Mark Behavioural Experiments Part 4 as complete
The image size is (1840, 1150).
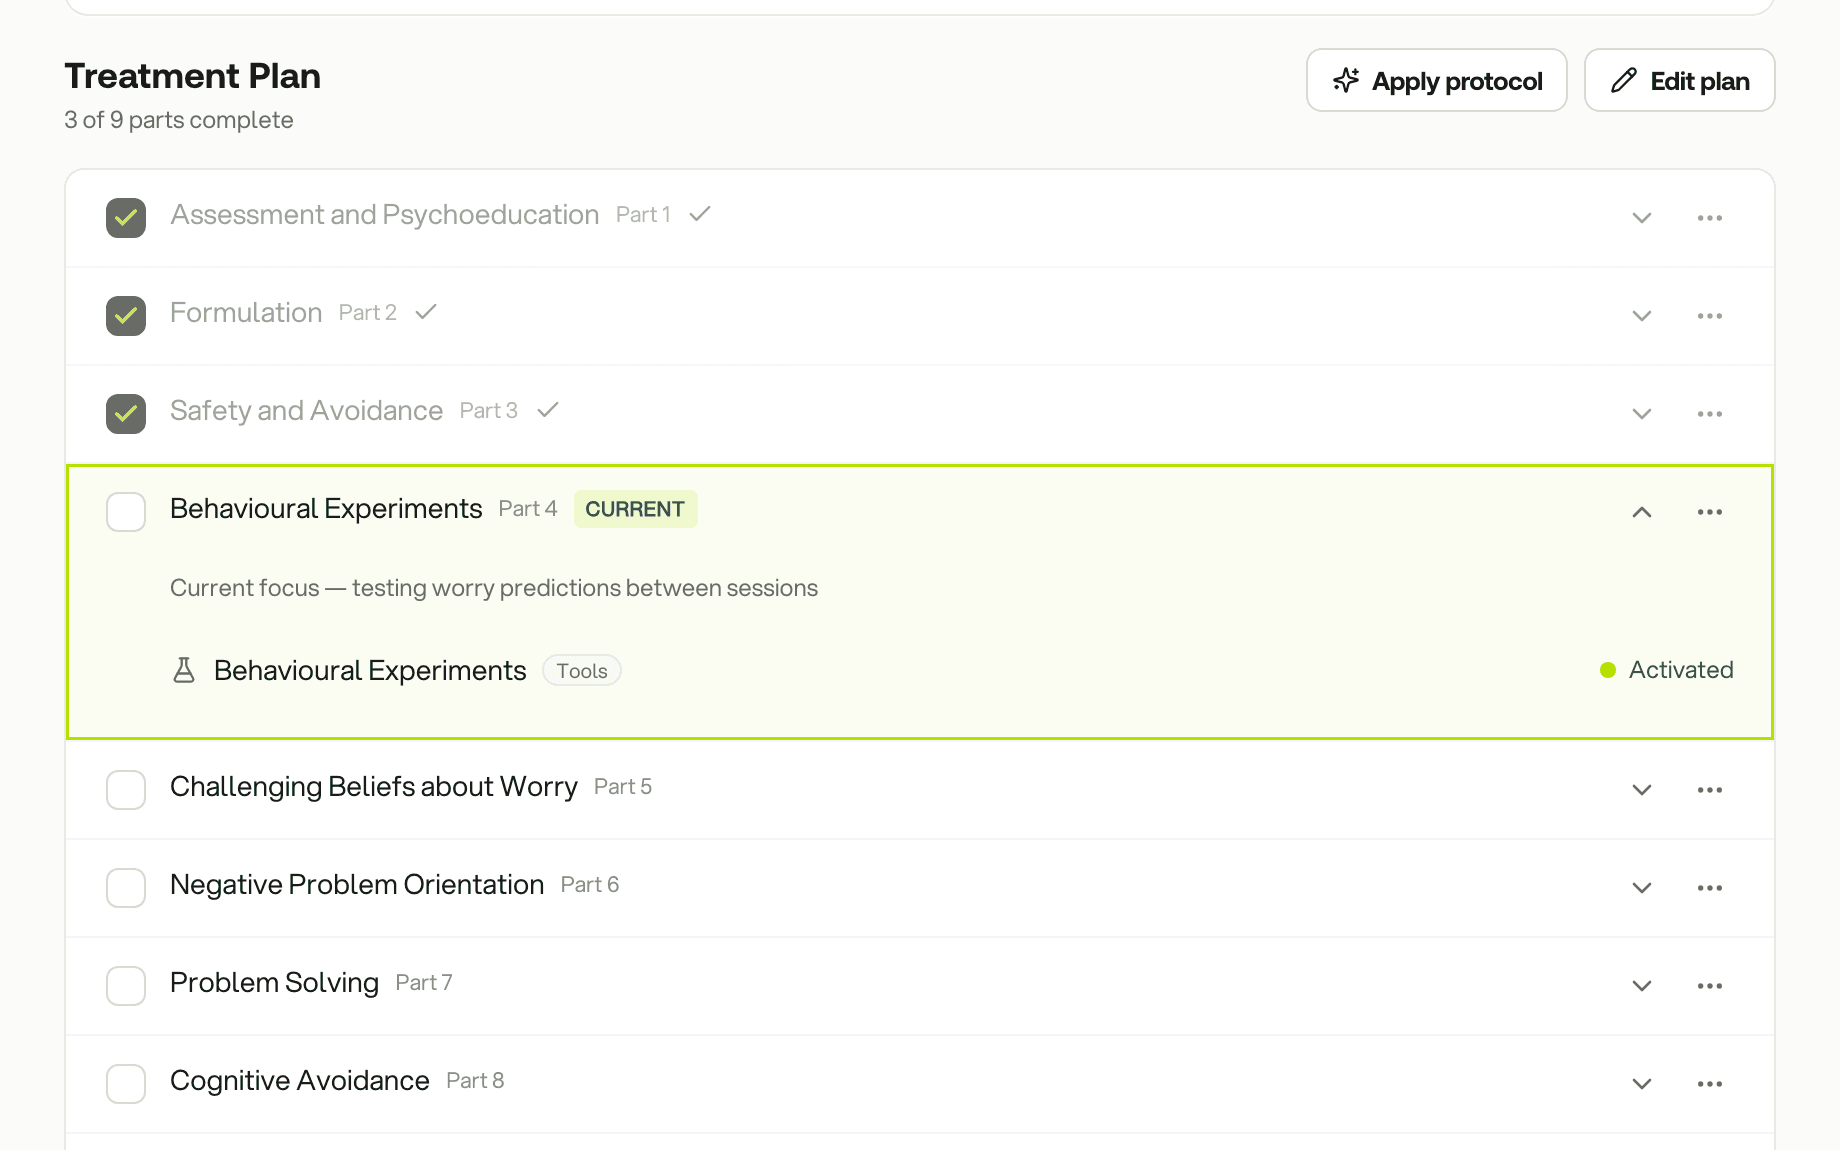pyautogui.click(x=126, y=512)
